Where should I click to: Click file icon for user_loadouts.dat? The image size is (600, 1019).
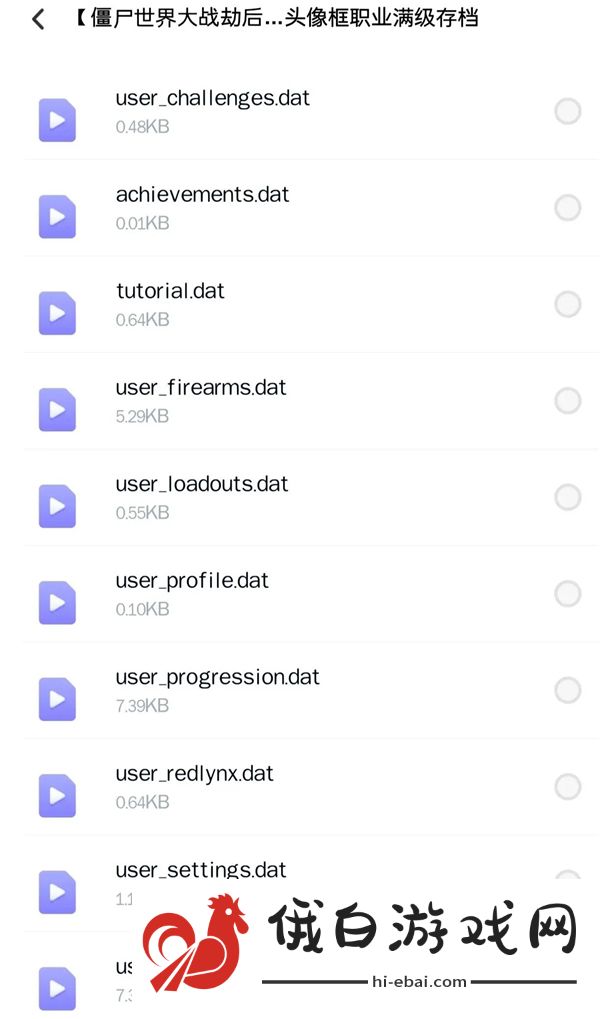[x=57, y=506]
